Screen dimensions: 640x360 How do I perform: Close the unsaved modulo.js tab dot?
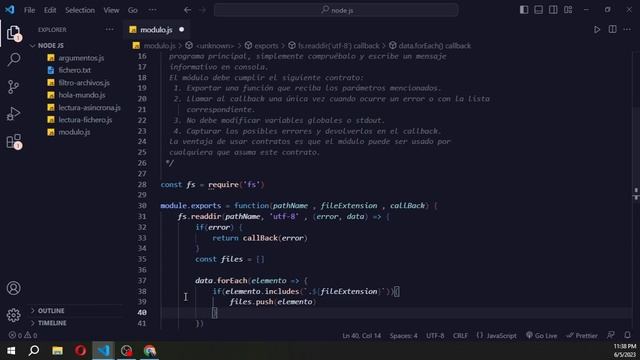[x=182, y=29]
